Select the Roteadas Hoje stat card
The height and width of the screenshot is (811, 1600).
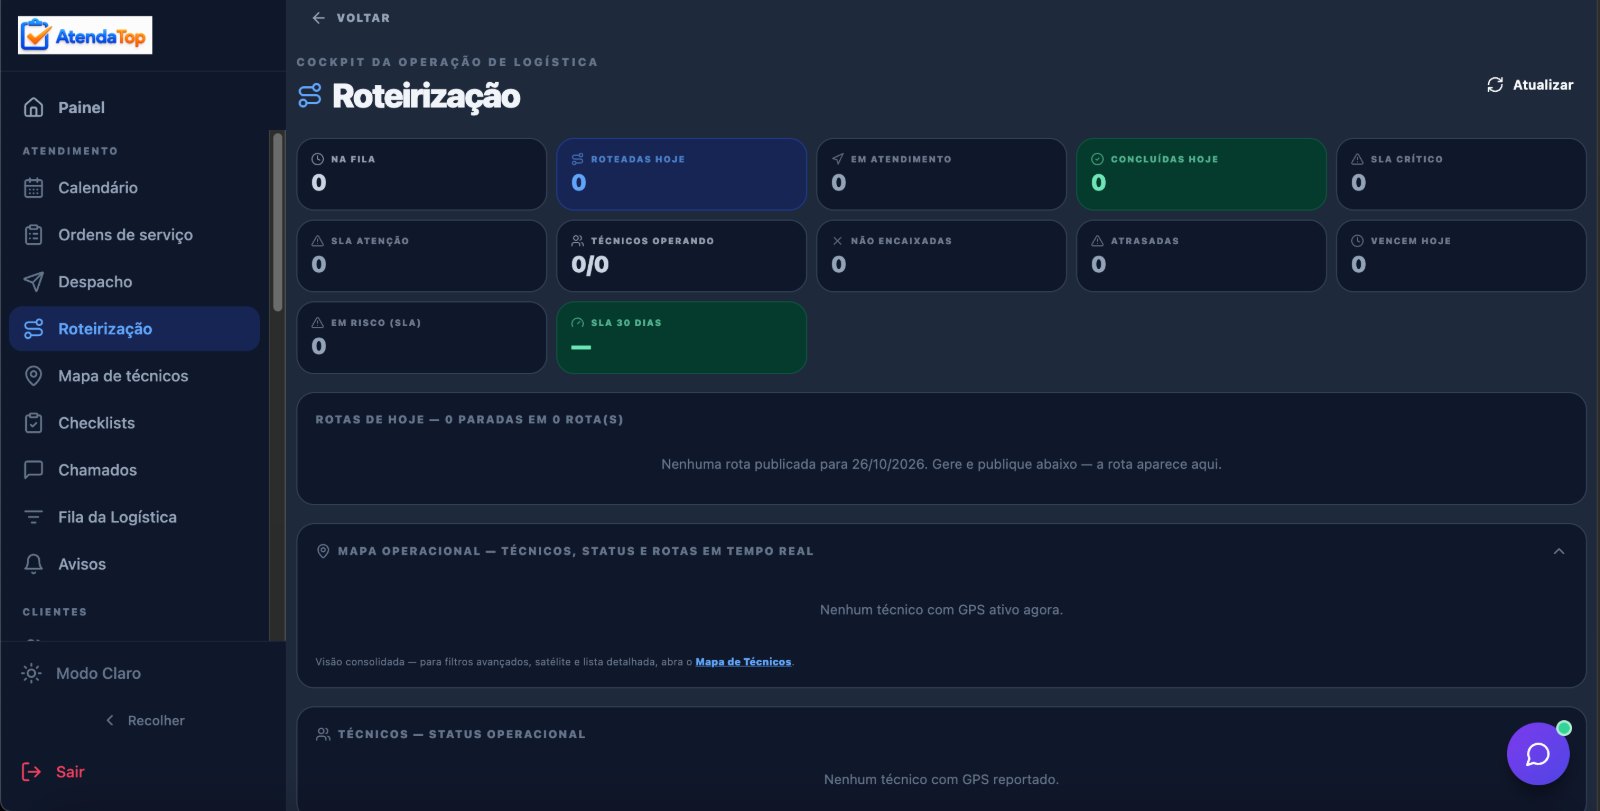pos(681,174)
